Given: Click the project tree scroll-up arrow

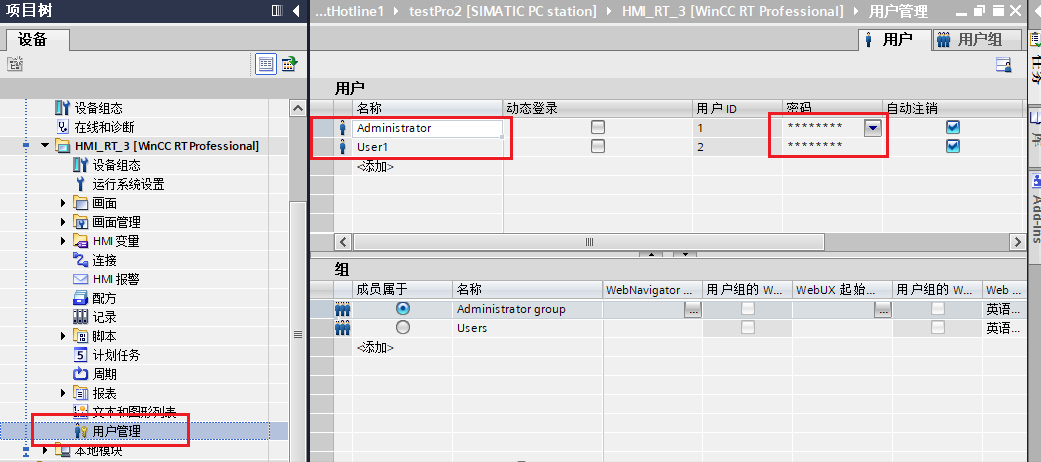Looking at the screenshot, I should tap(298, 108).
